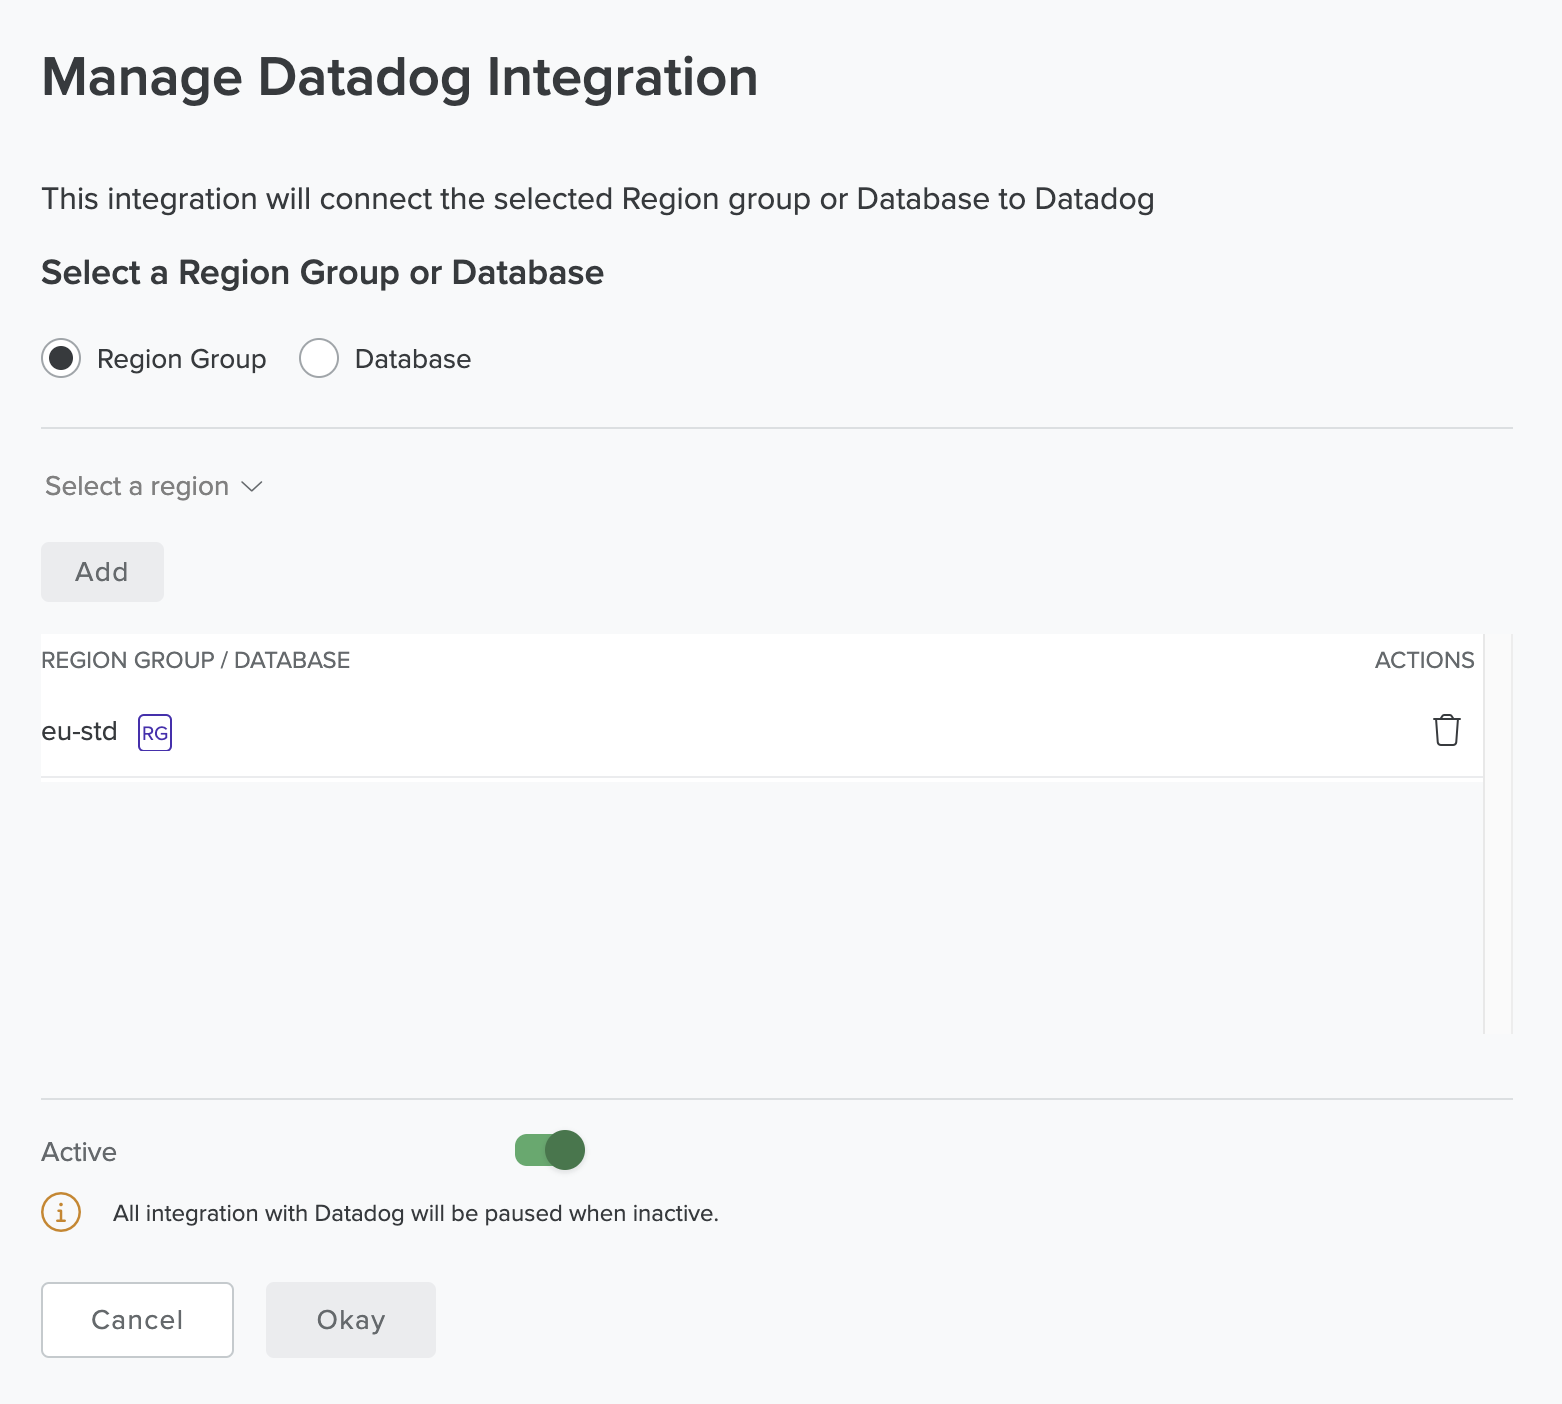Click the Active label text
1562x1404 pixels.
[79, 1152]
